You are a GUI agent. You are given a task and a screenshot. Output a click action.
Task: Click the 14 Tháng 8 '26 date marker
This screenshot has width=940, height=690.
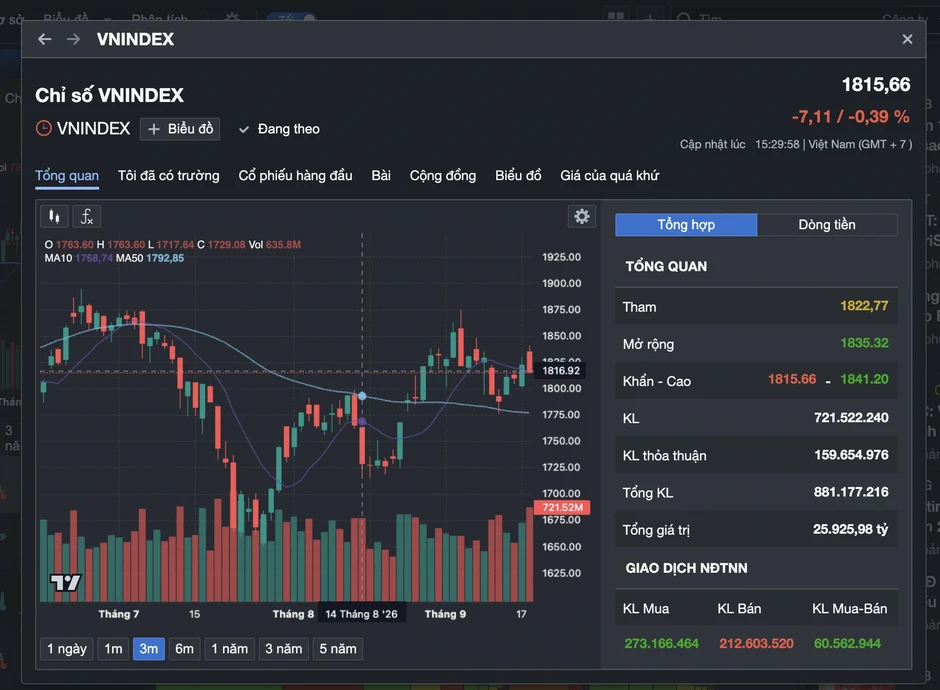tap(361, 614)
